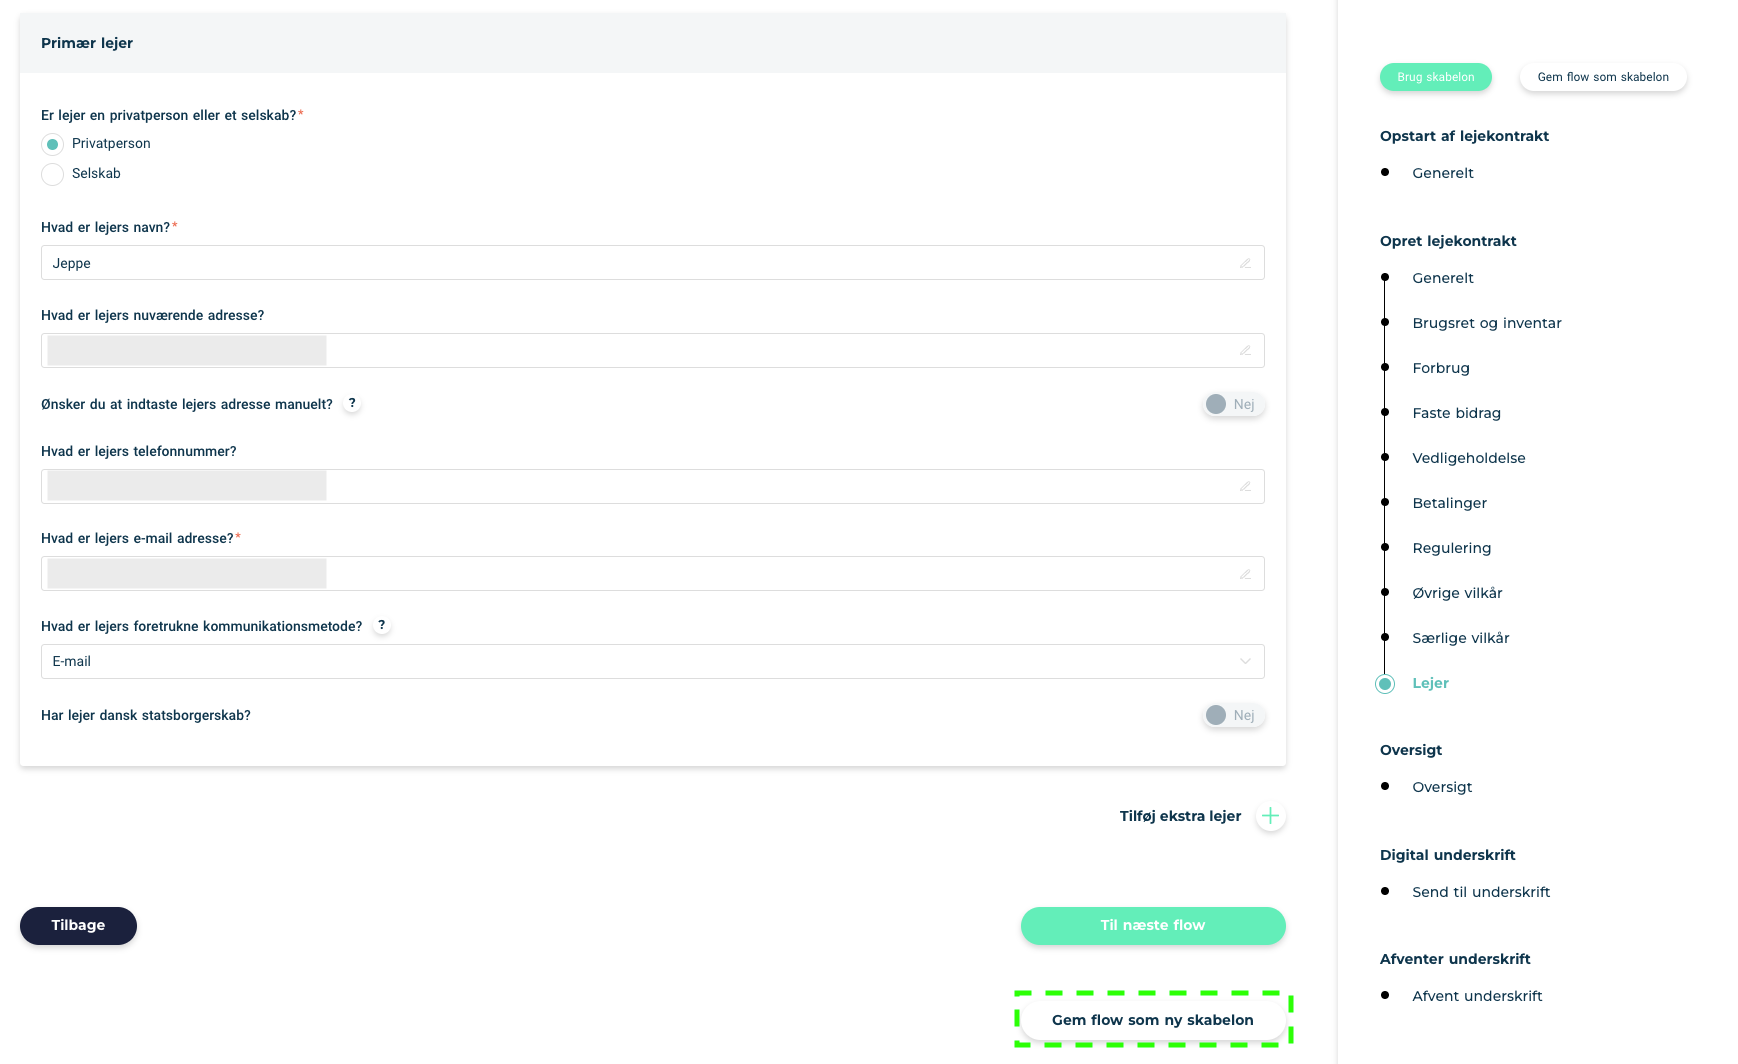Open the Afvent underskrift step
Viewport: 1738px width, 1064px height.
(1477, 996)
